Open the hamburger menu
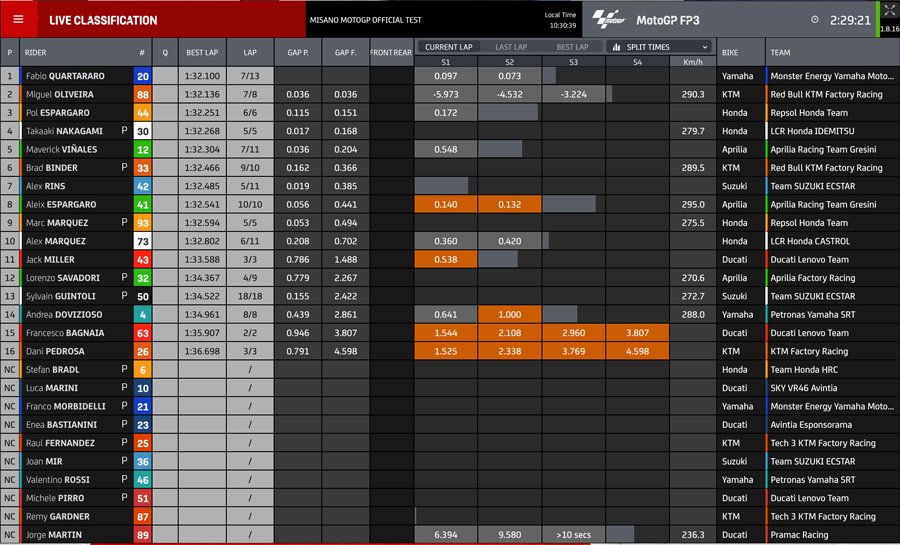The width and height of the screenshot is (900, 545). [x=18, y=20]
